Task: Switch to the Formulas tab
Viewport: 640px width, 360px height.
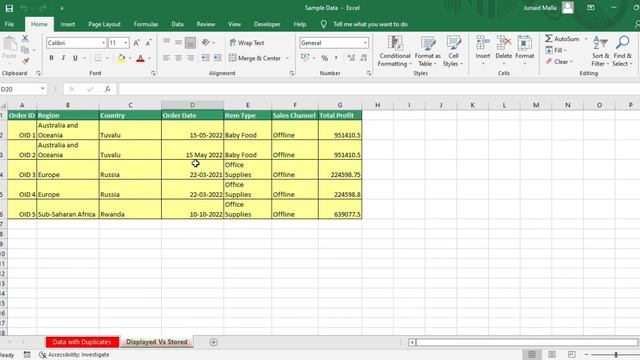Action: click(146, 24)
